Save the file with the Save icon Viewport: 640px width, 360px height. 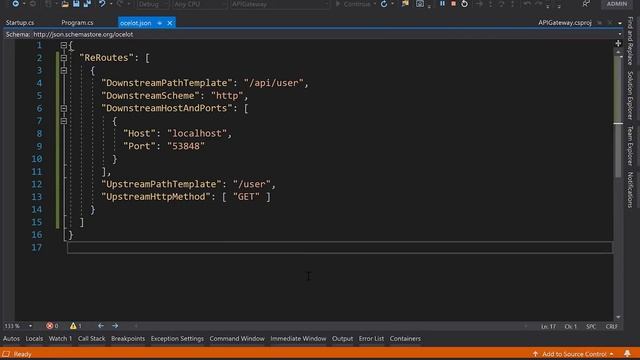pos(76,4)
